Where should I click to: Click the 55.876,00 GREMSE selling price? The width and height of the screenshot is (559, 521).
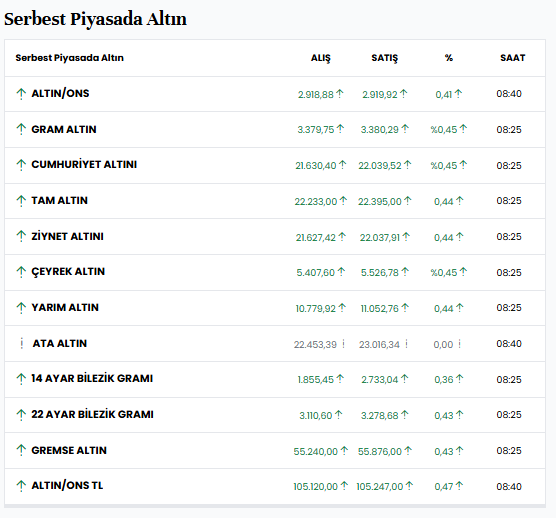(x=380, y=451)
